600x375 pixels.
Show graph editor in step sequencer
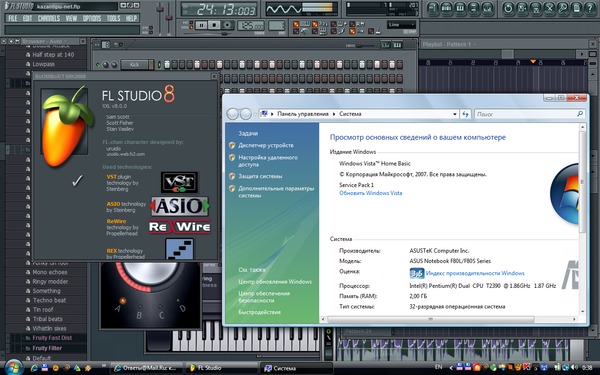click(385, 45)
